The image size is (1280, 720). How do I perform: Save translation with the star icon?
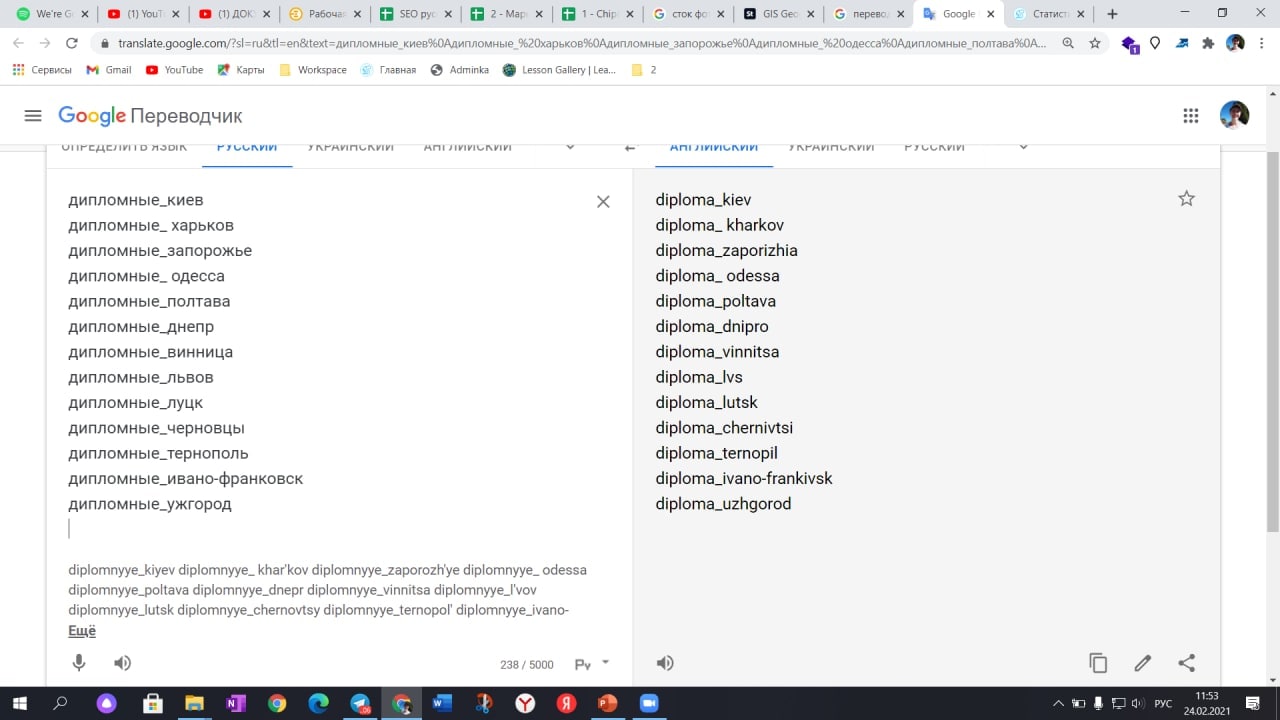tap(1186, 198)
